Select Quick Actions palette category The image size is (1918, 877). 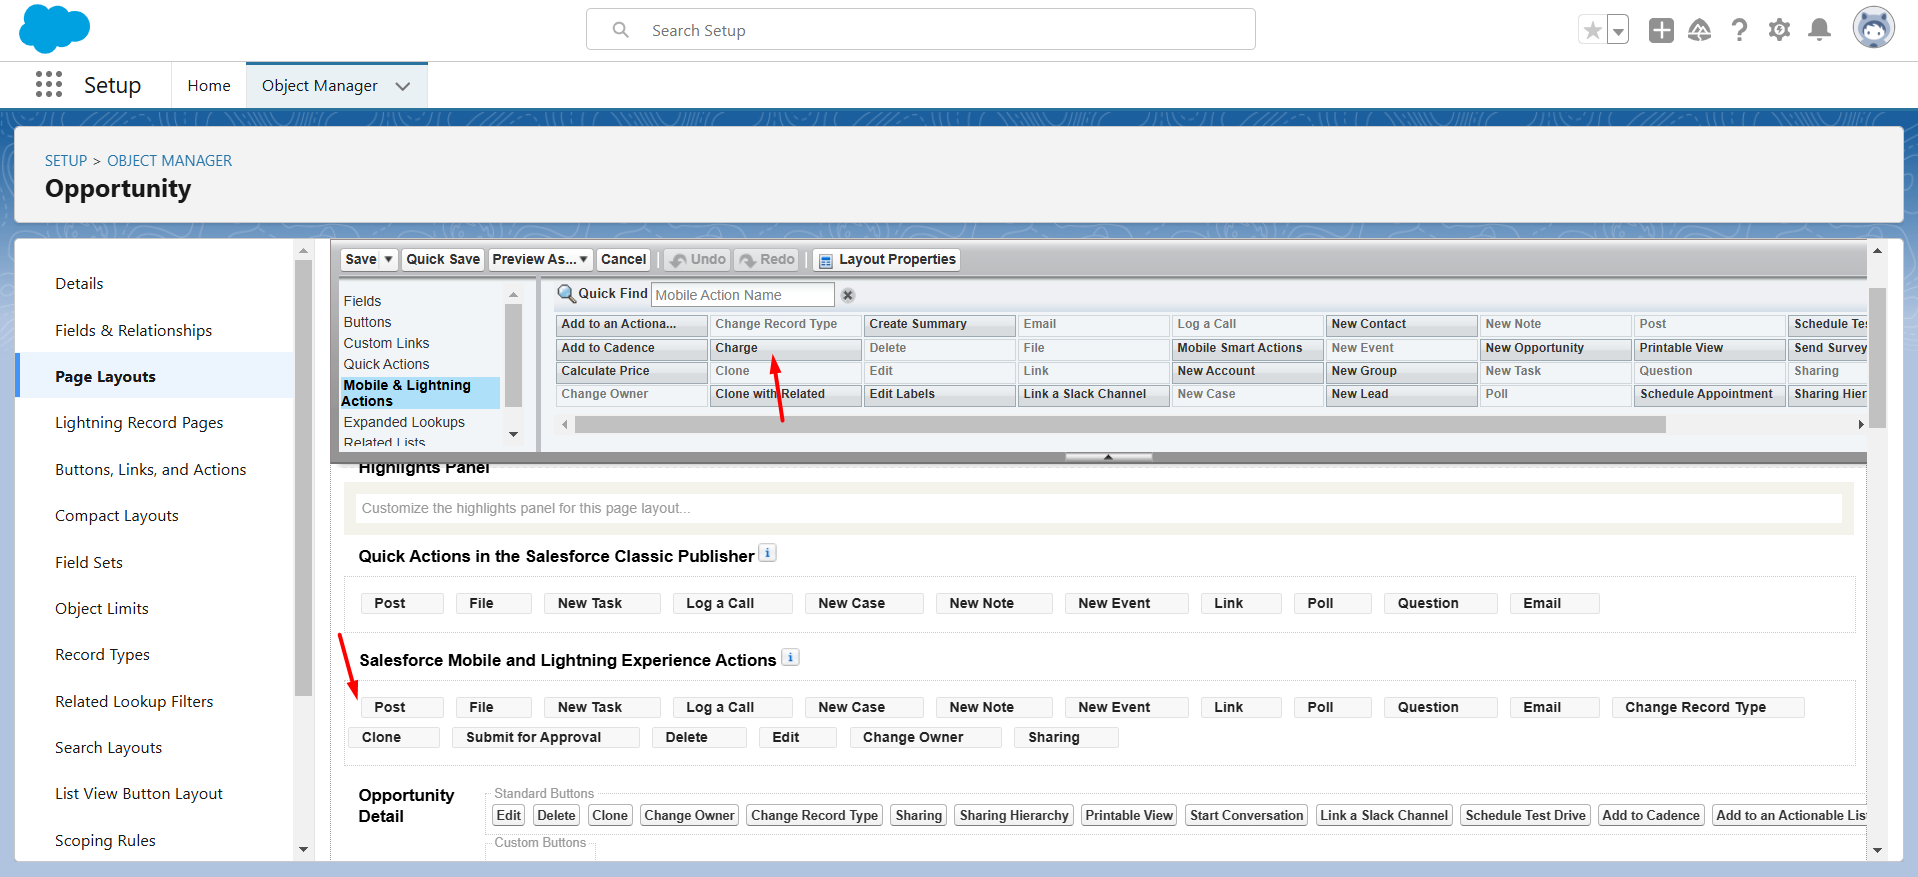coord(386,364)
